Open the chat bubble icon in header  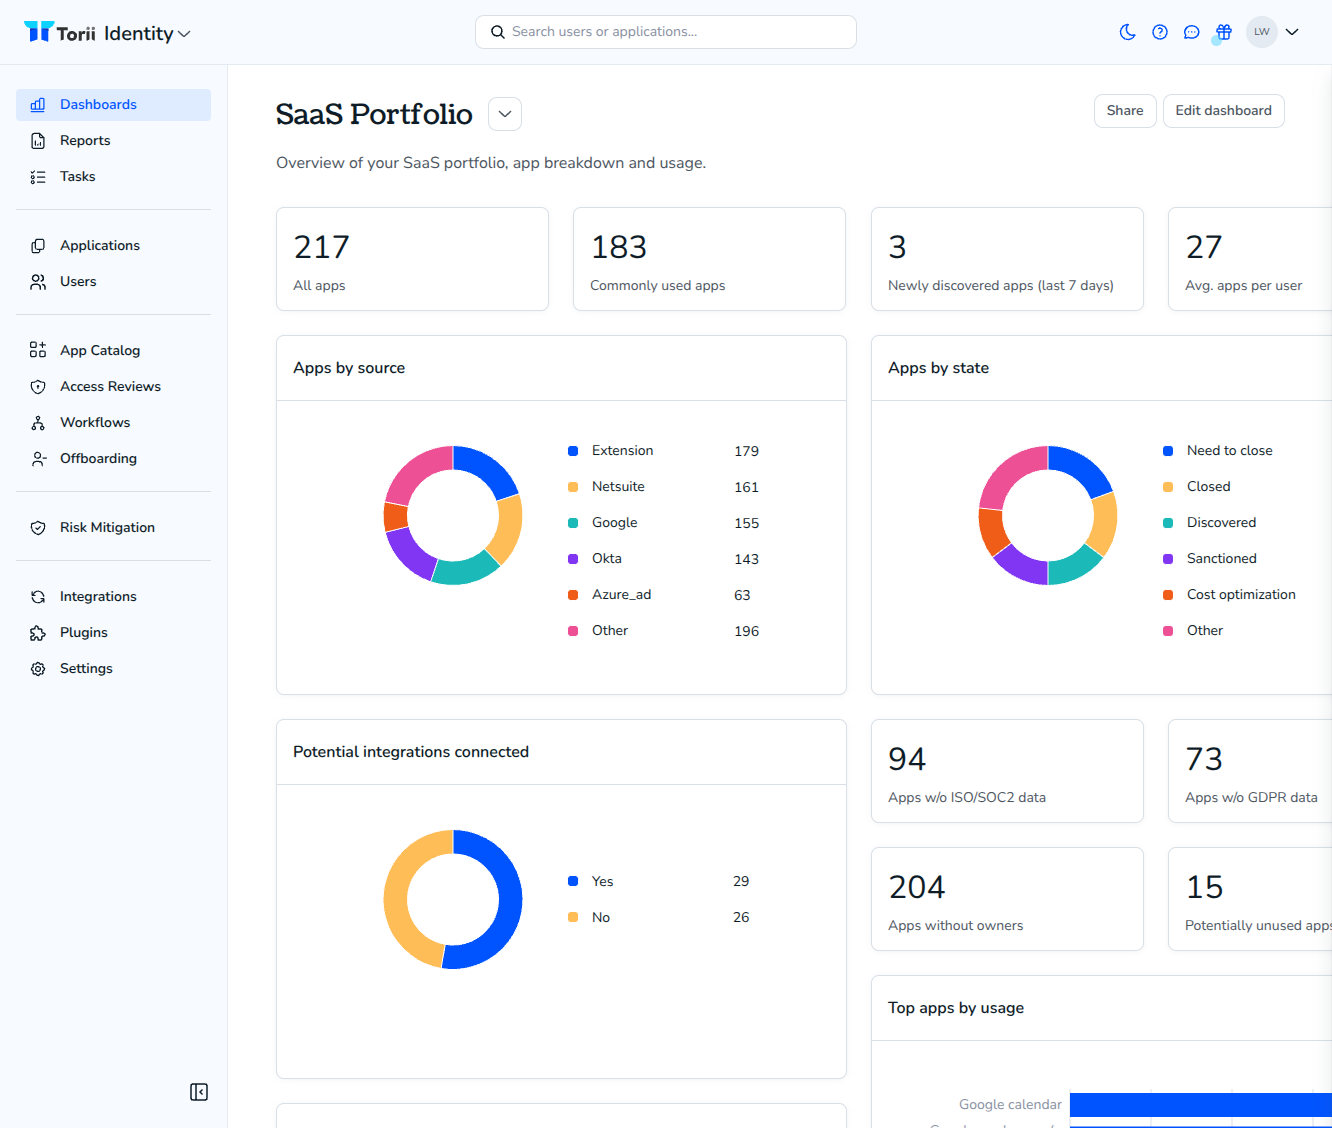pos(1192,32)
